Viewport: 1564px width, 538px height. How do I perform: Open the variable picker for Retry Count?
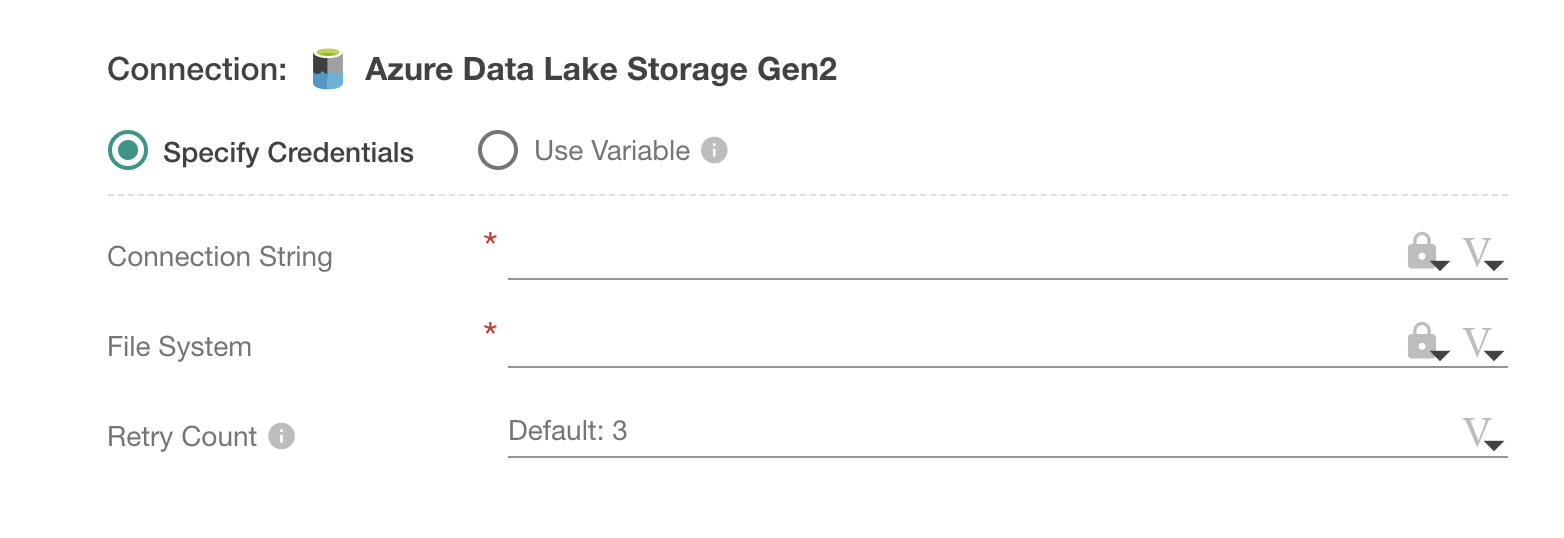click(x=1480, y=433)
